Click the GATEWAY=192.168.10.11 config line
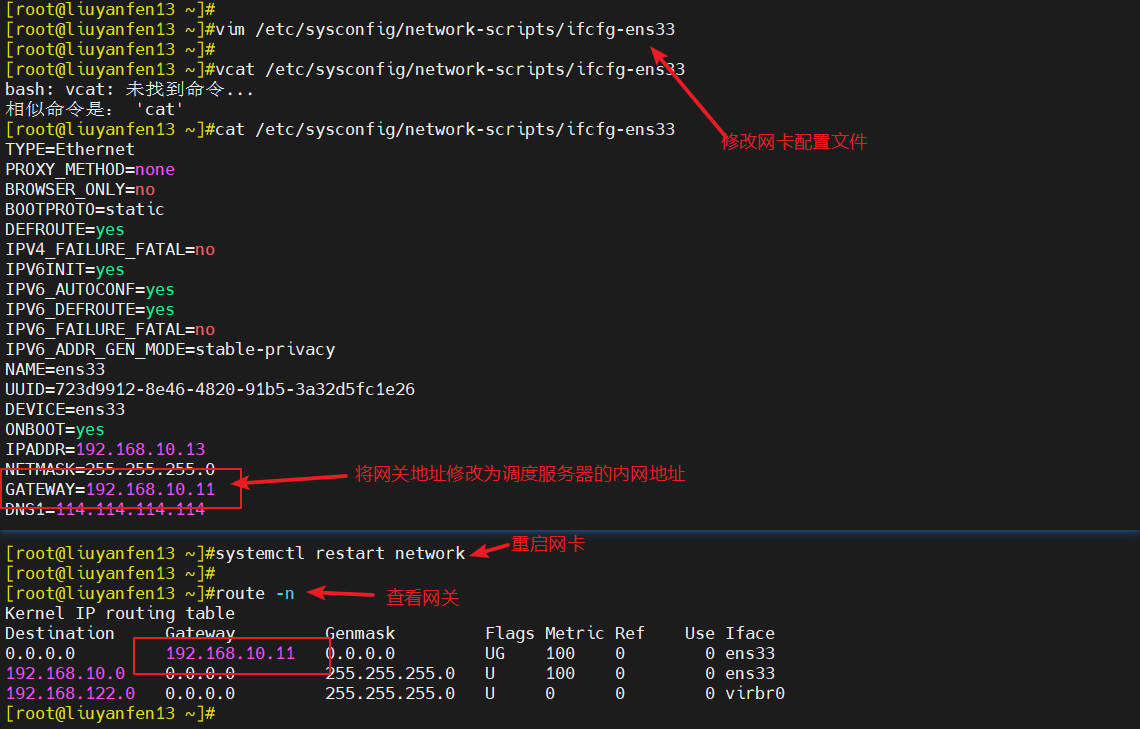 (110, 489)
